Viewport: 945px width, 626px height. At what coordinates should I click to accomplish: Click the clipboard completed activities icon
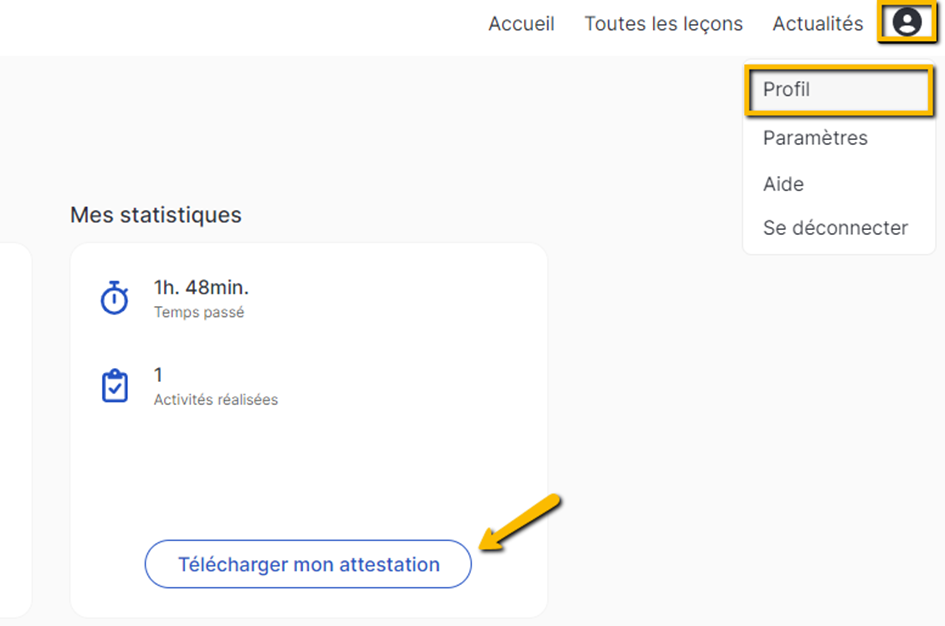click(x=115, y=386)
